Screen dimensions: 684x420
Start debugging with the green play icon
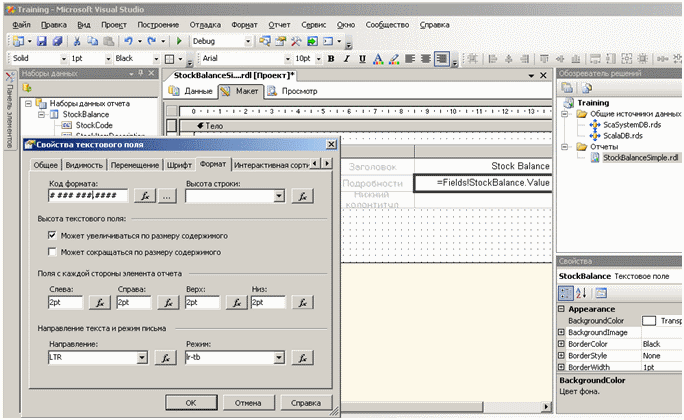179,41
